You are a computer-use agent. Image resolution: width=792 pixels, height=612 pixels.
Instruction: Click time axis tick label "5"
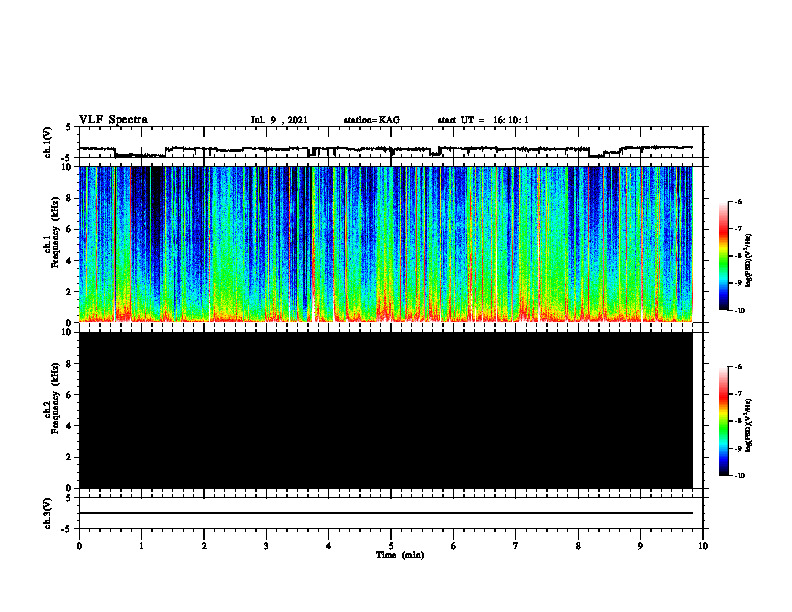[x=391, y=546]
